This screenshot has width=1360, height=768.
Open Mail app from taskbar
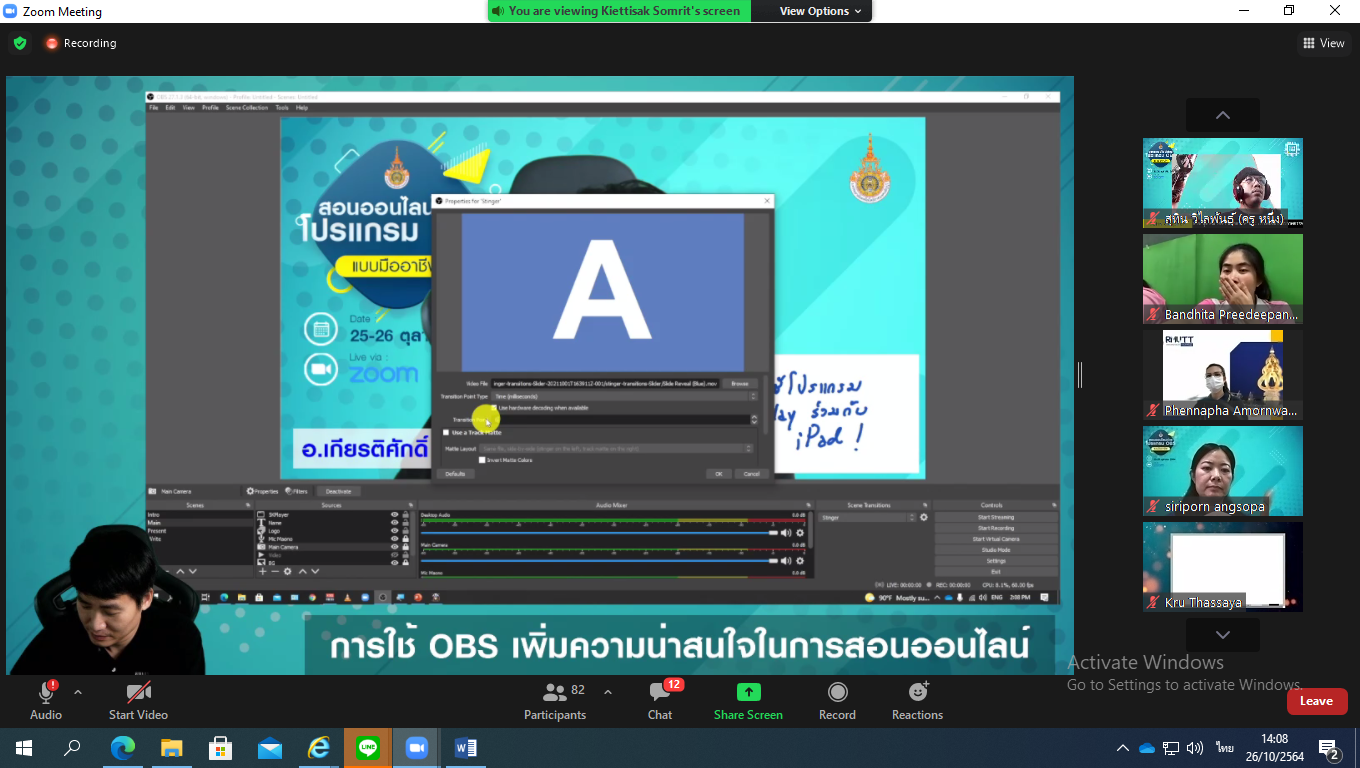click(269, 748)
